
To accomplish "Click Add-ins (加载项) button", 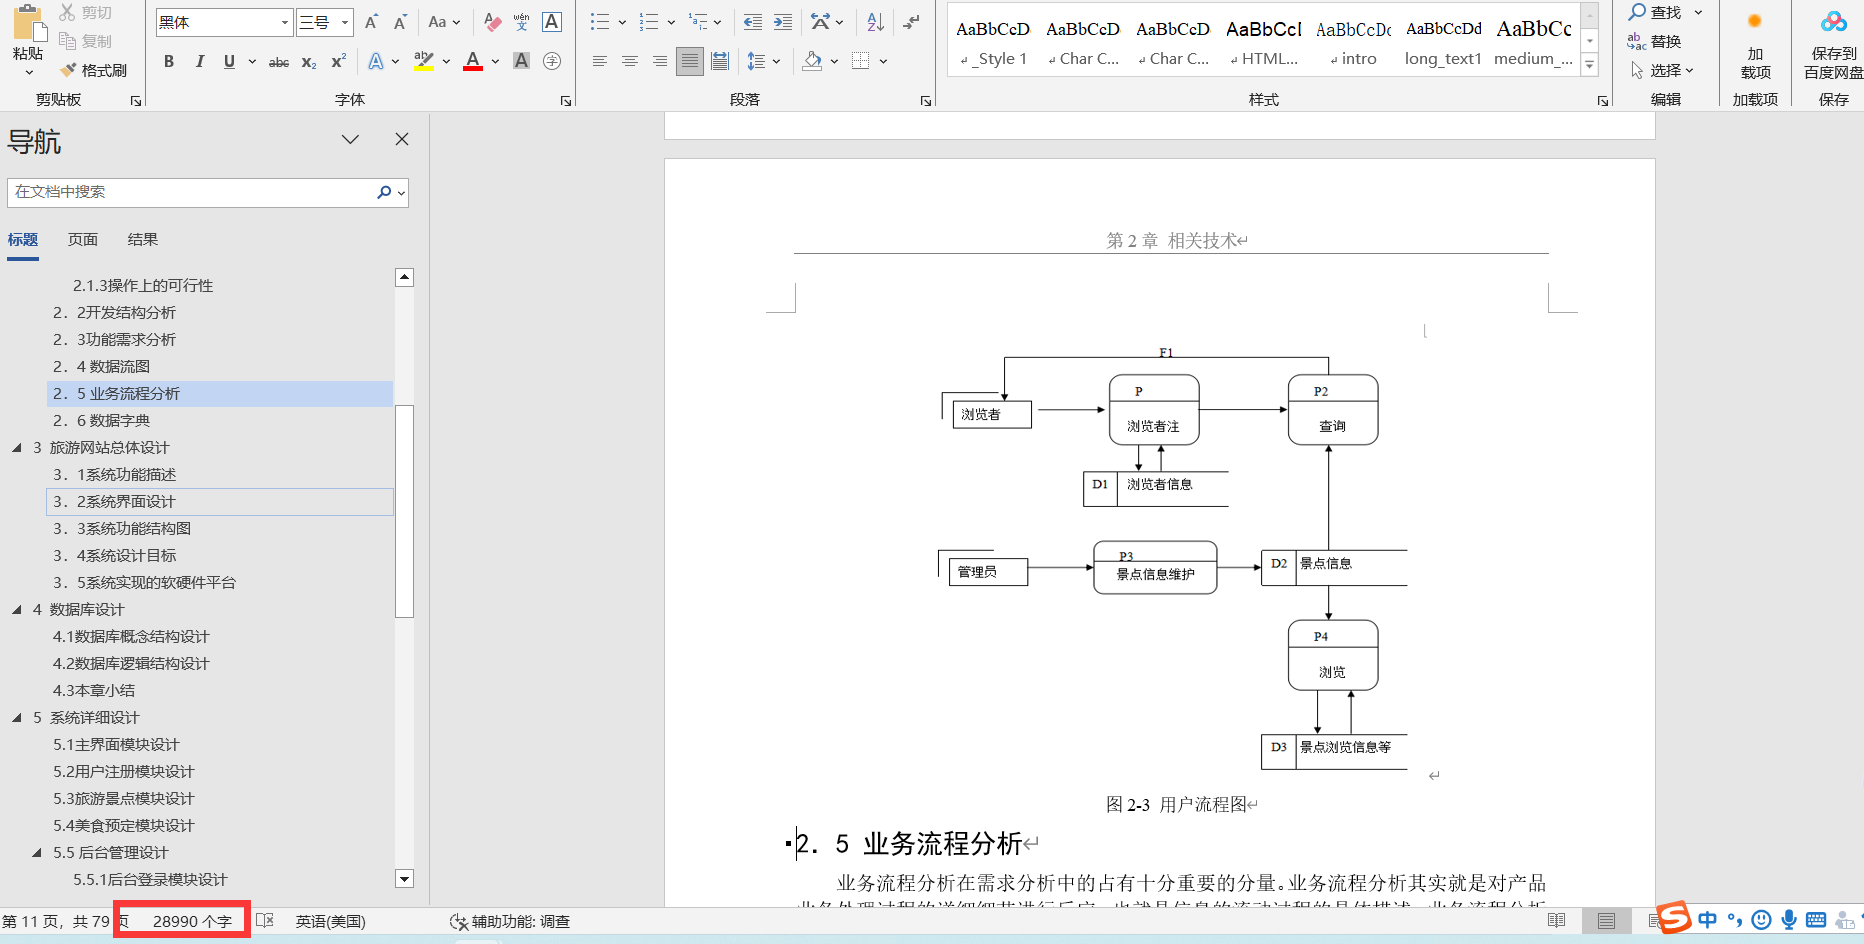I will [1755, 44].
